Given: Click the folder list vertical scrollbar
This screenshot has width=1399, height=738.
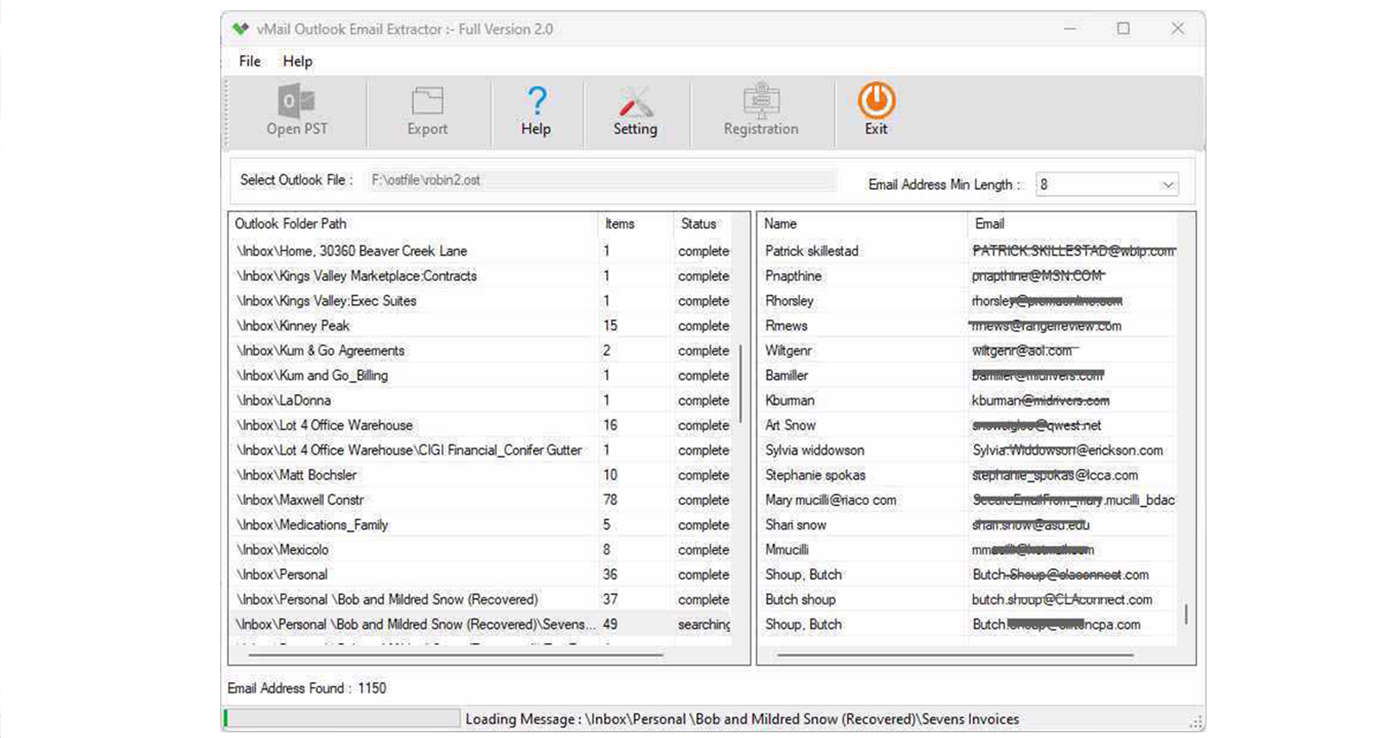Looking at the screenshot, I should [x=741, y=384].
